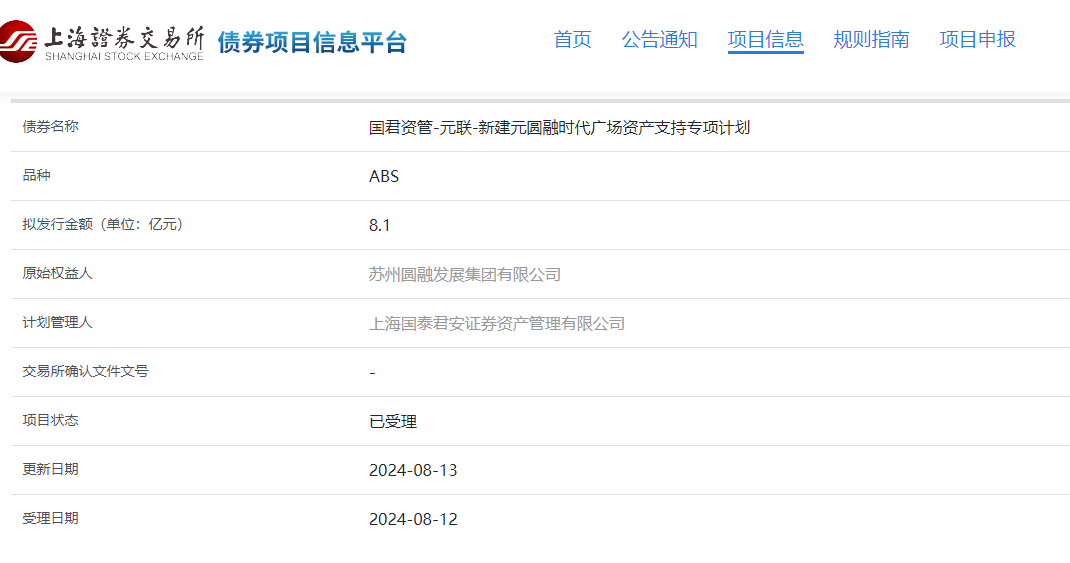
Task: Click the ABS product type value
Action: point(384,176)
